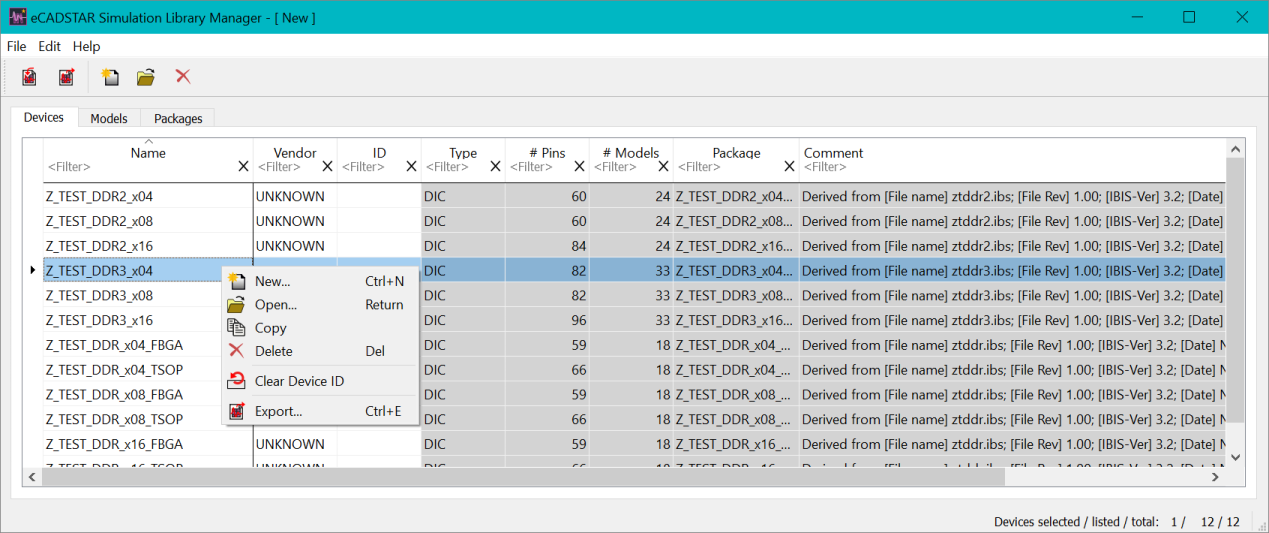Switch to the Packages tab

point(178,118)
